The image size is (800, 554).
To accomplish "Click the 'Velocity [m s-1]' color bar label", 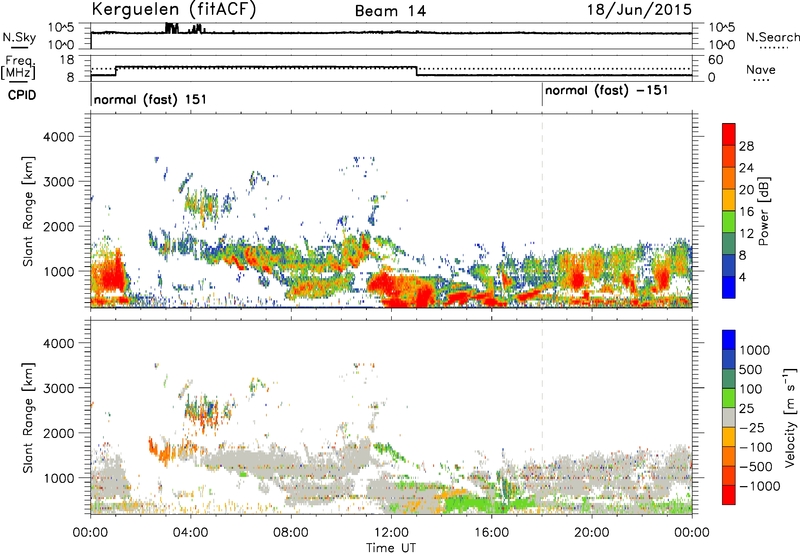I will (790, 417).
